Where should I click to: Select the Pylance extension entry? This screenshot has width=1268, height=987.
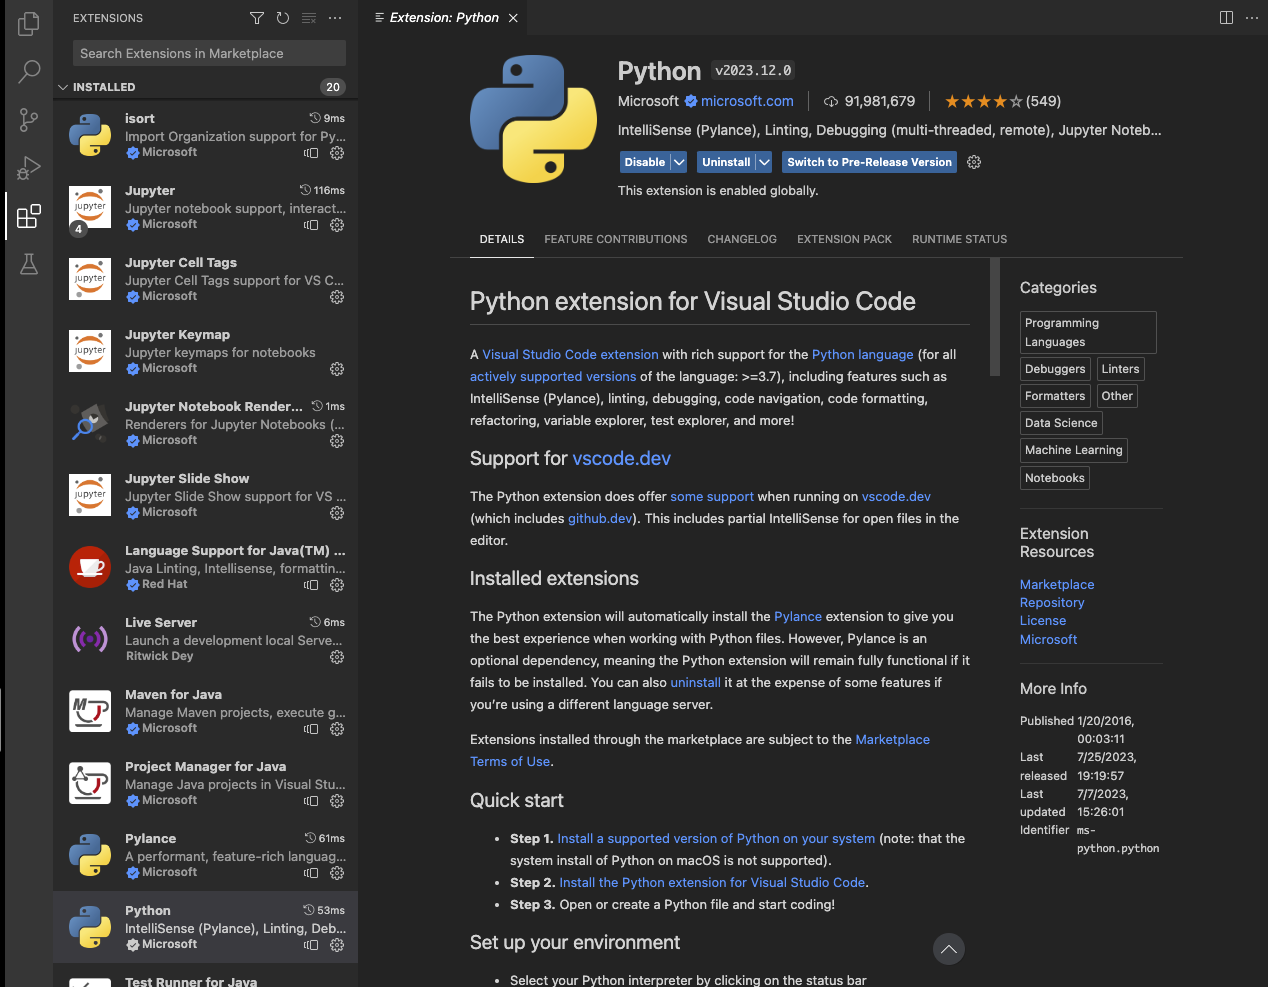(205, 855)
